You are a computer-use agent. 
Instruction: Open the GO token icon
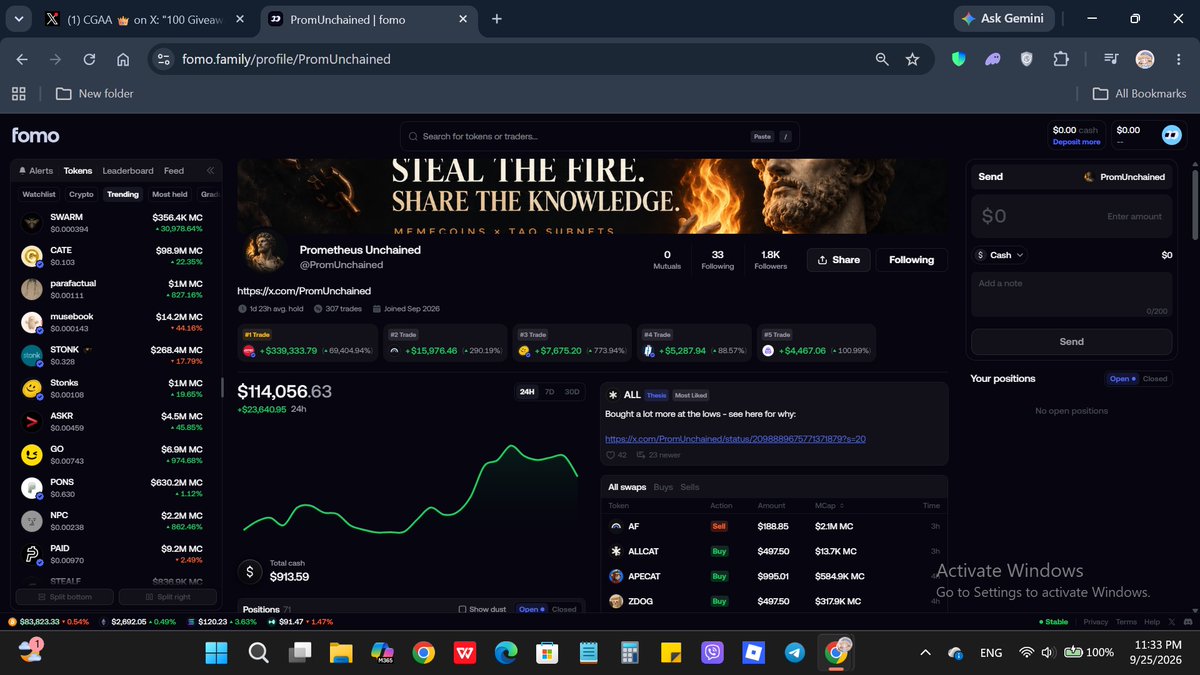click(31, 455)
